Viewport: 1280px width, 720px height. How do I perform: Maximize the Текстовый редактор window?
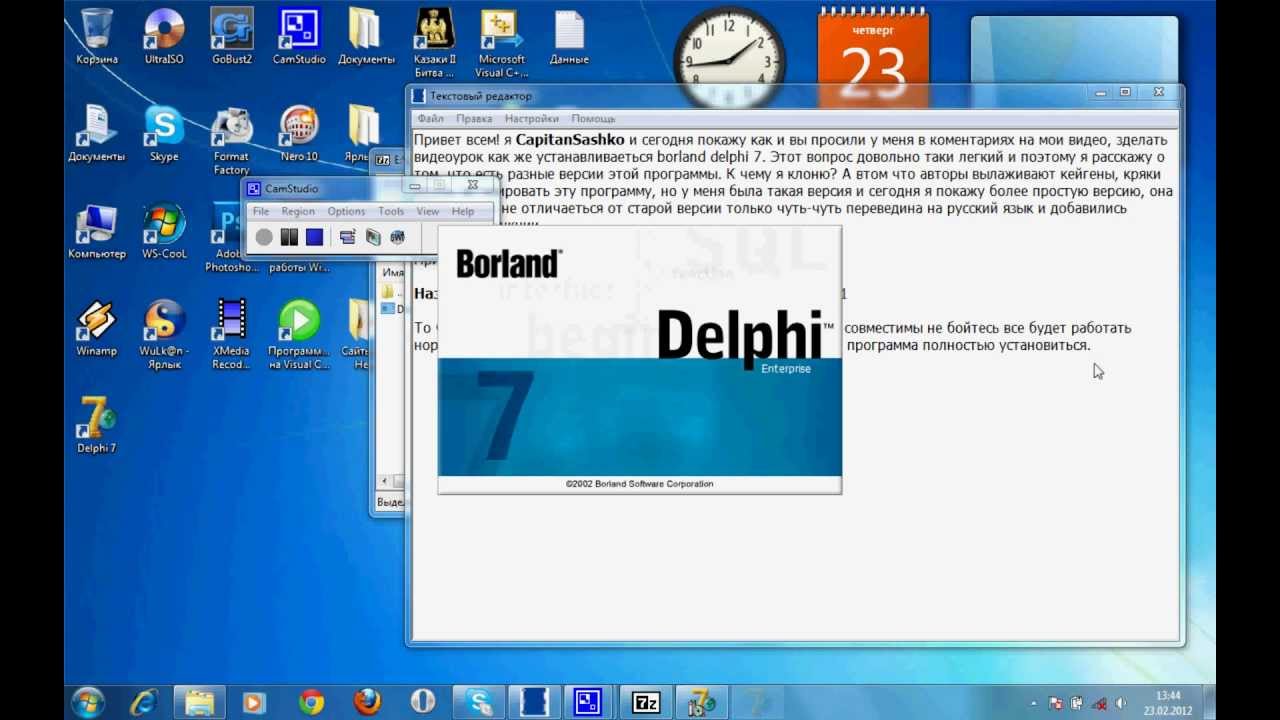point(1125,93)
